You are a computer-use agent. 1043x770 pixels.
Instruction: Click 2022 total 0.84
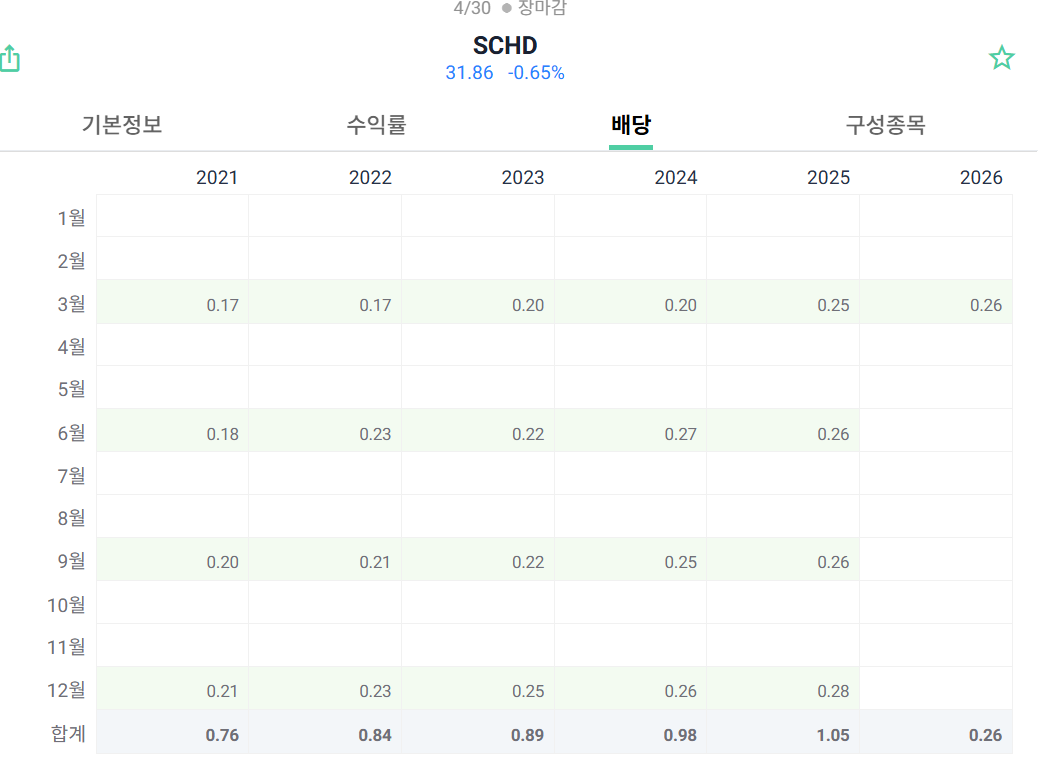tap(375, 735)
